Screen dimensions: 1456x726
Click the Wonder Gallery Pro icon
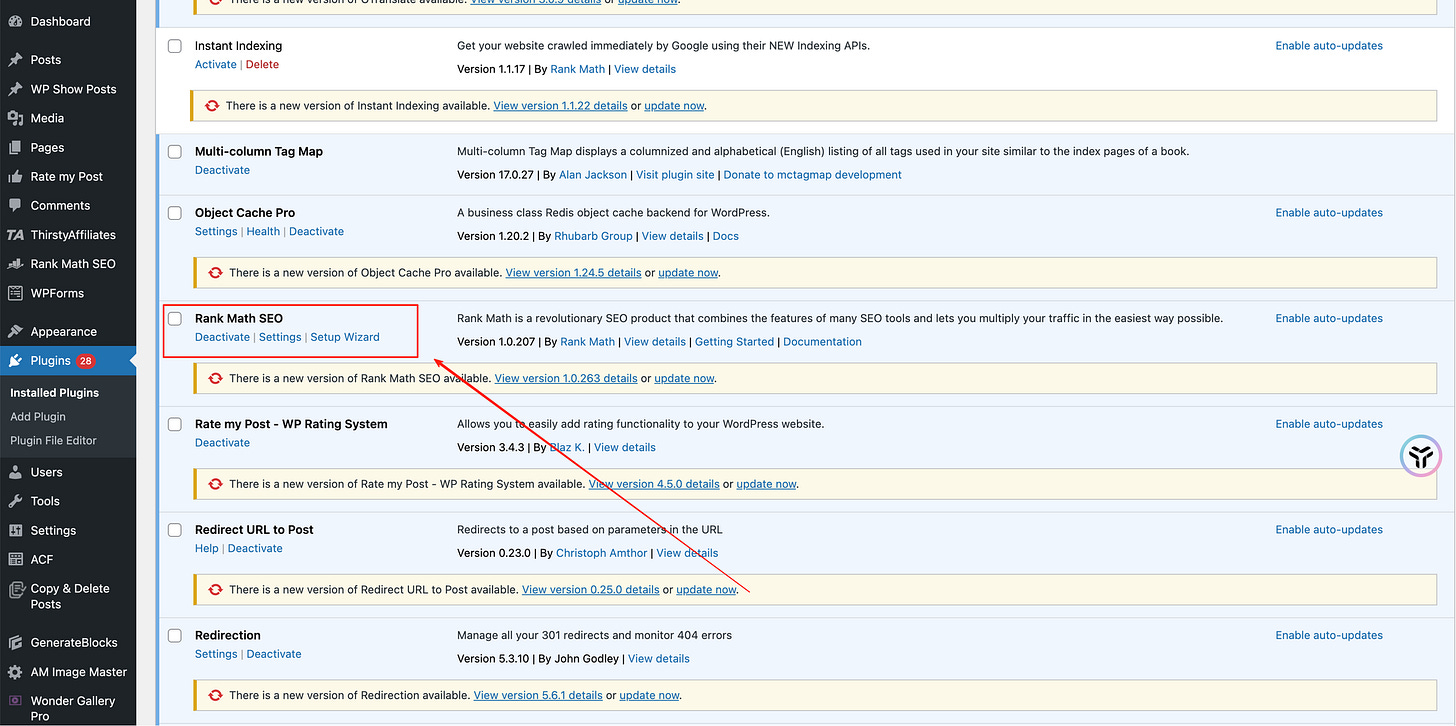click(15, 701)
